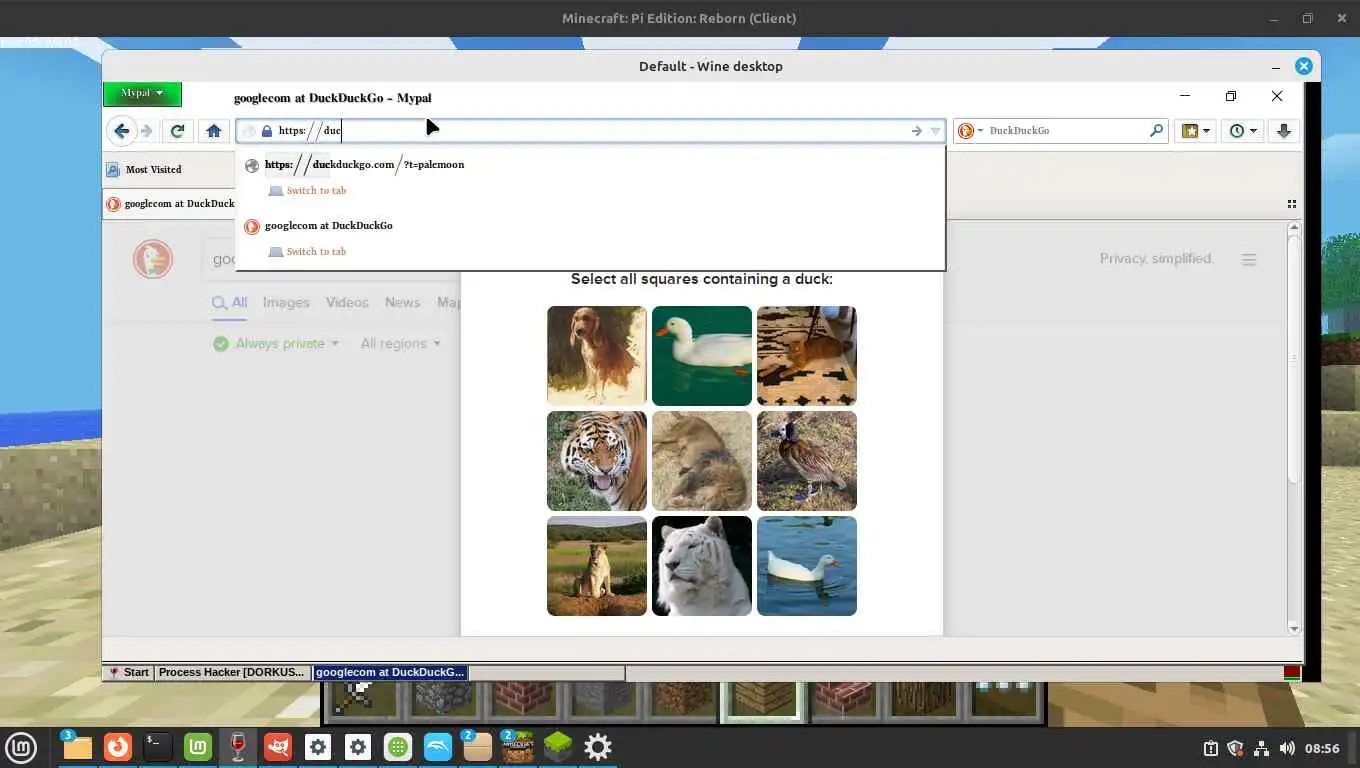Viewport: 1360px width, 768px height.
Task: Open the Home page icon
Action: pos(213,131)
